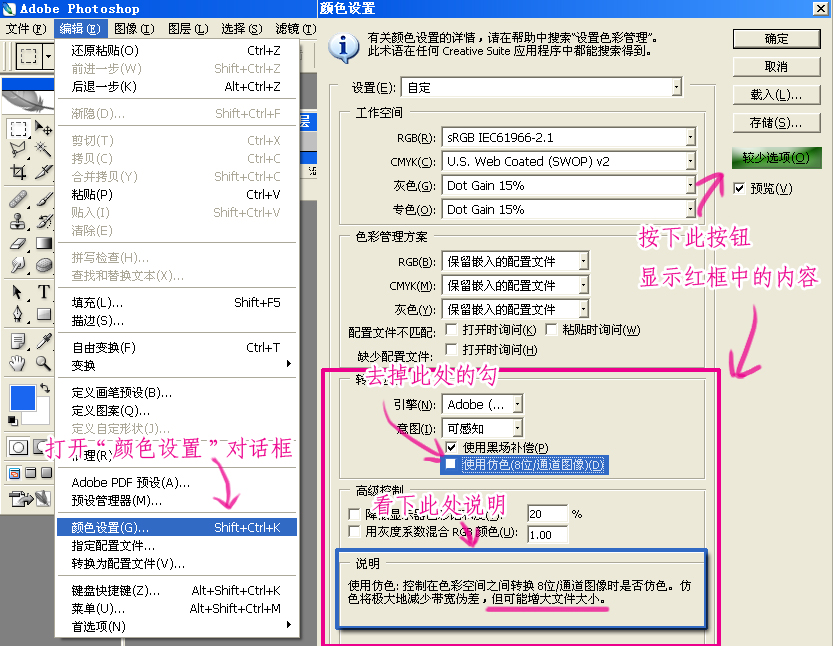Select the Path Selection arrow tool
833x646 pixels.
pyautogui.click(x=18, y=292)
